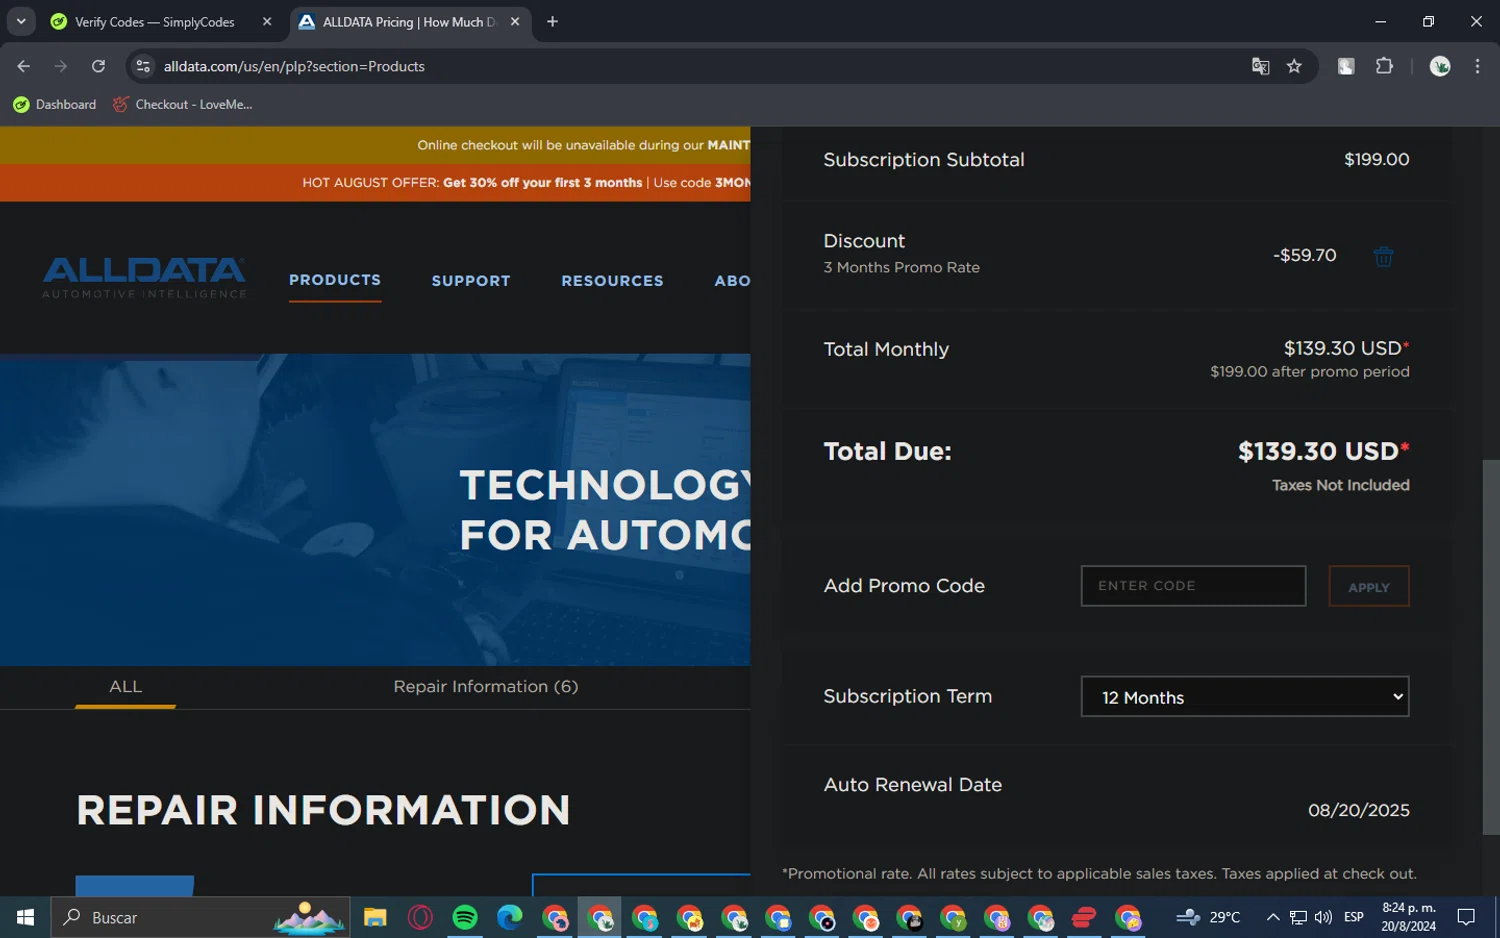
Task: Open the translate page icon in address bar
Action: coord(1260,66)
